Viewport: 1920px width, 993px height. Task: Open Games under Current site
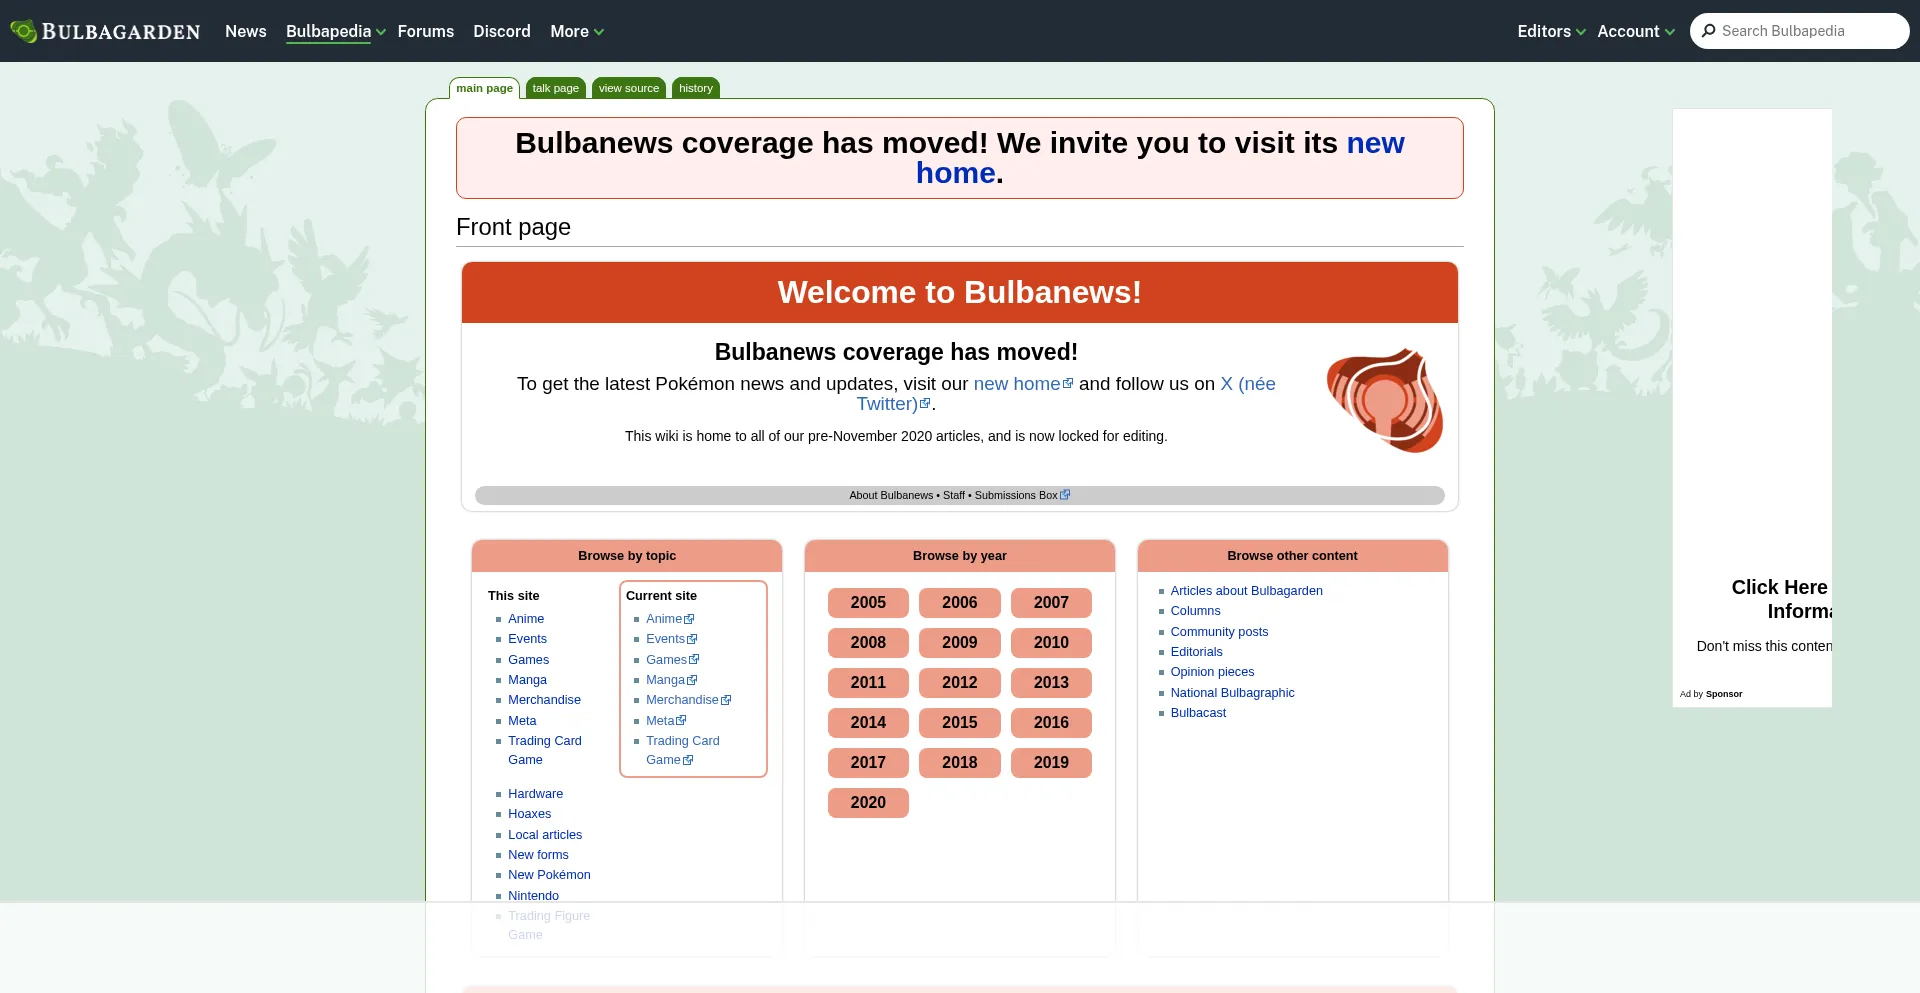tap(673, 660)
